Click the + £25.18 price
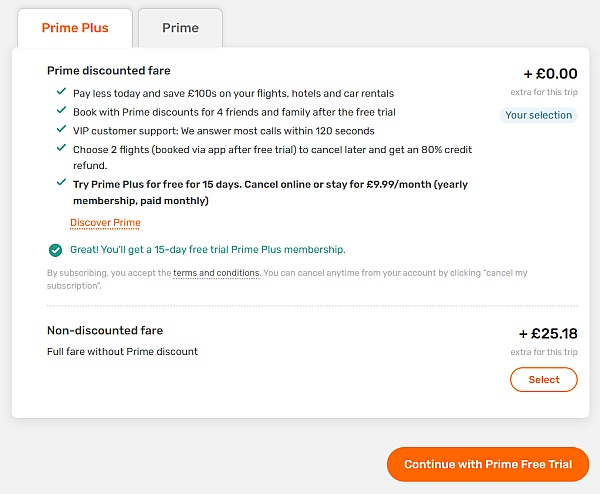The height and width of the screenshot is (494, 600). [x=548, y=334]
